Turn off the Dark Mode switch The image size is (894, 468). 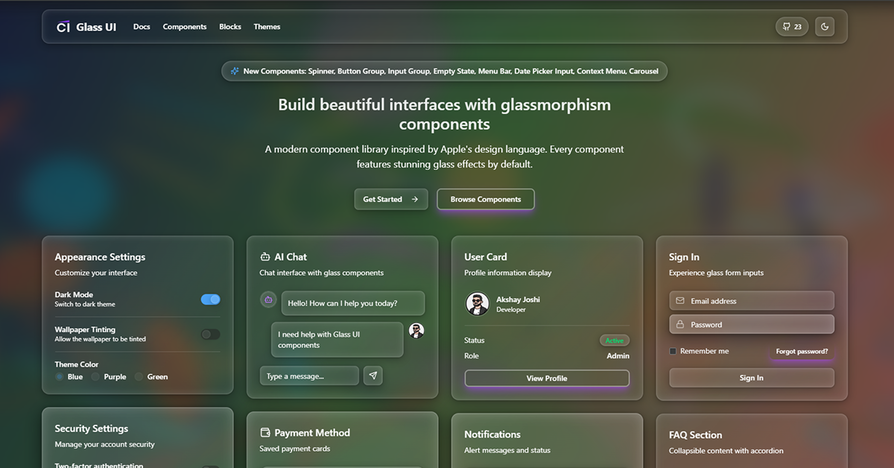(x=210, y=299)
